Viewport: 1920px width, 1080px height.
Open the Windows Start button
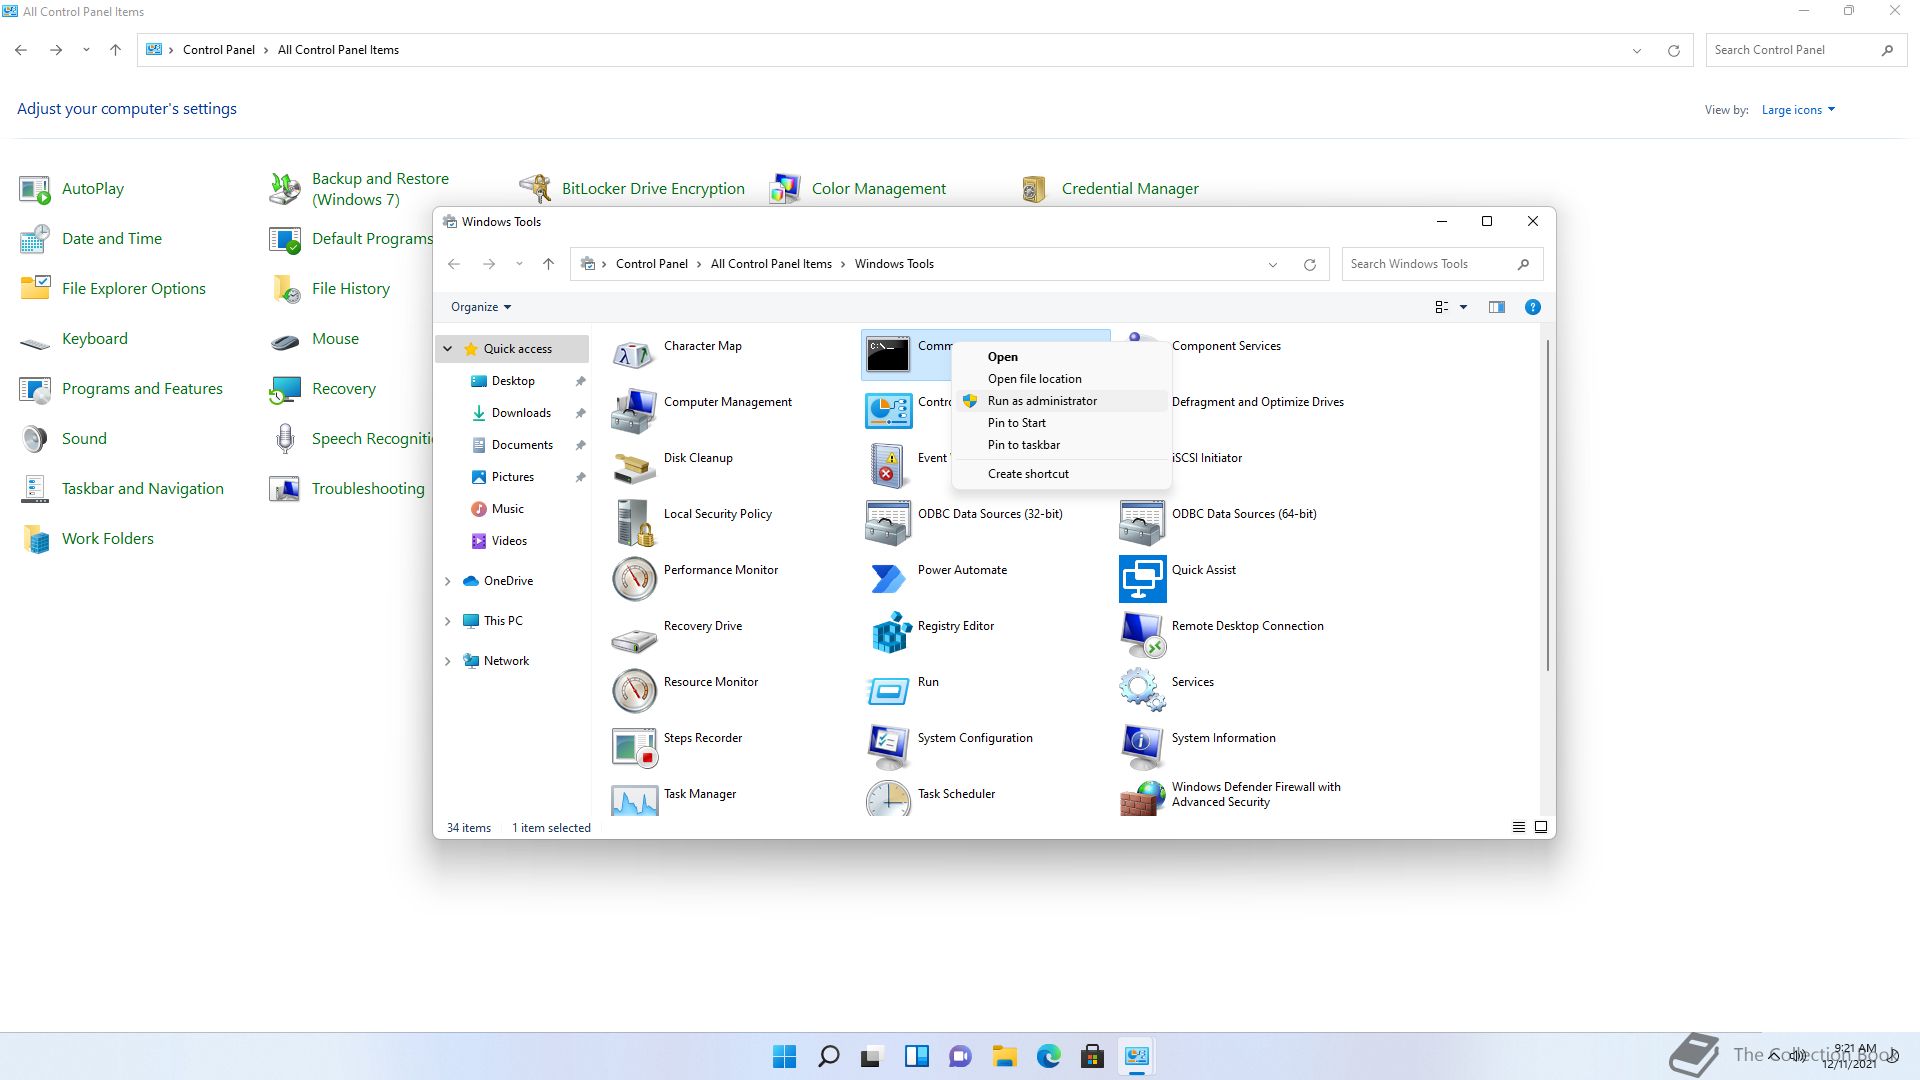tap(784, 1056)
